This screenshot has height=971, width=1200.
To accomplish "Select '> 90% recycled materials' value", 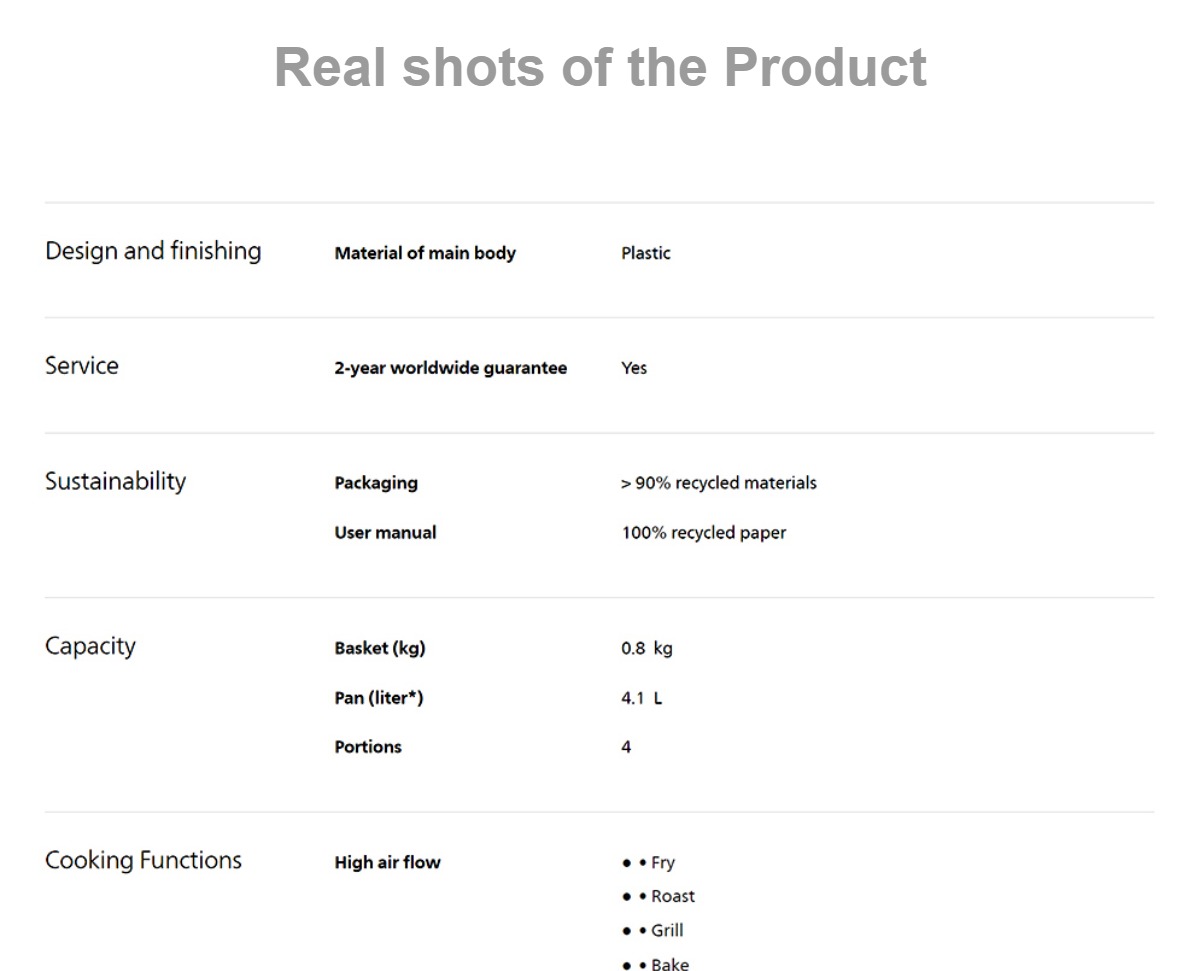I will tap(719, 483).
